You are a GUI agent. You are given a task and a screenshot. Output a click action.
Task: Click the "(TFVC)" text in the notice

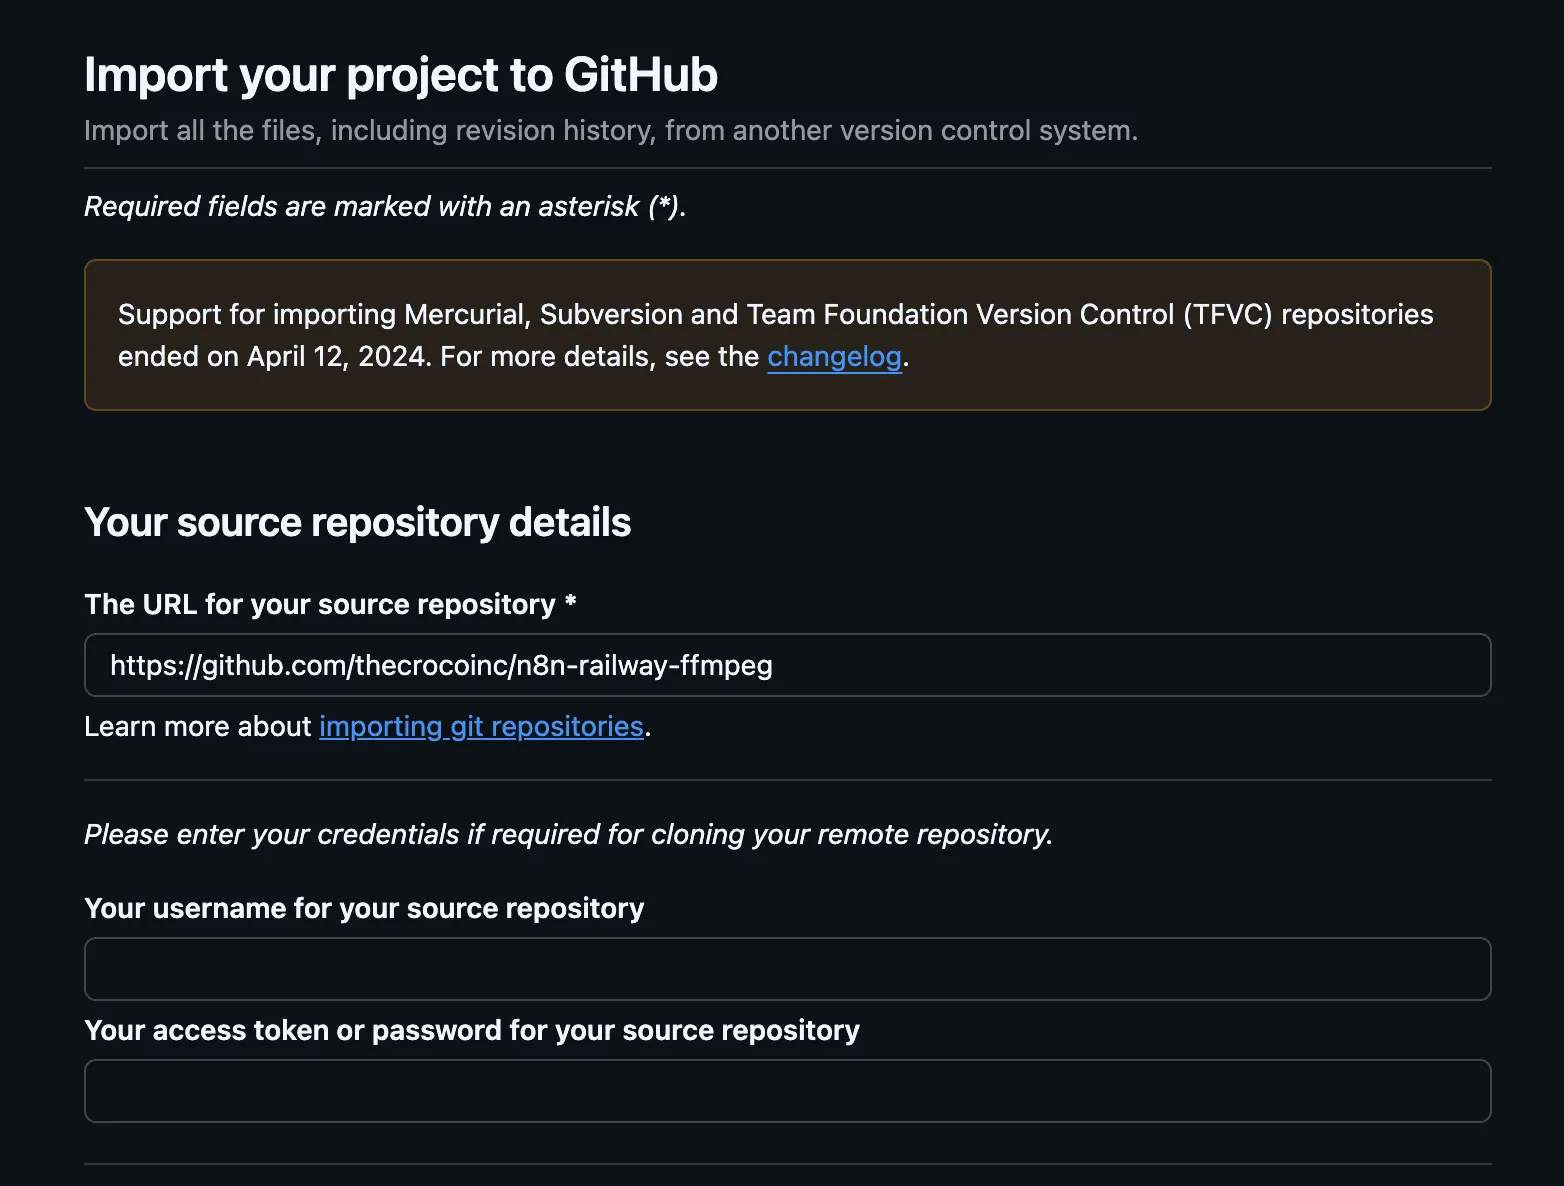1227,315
